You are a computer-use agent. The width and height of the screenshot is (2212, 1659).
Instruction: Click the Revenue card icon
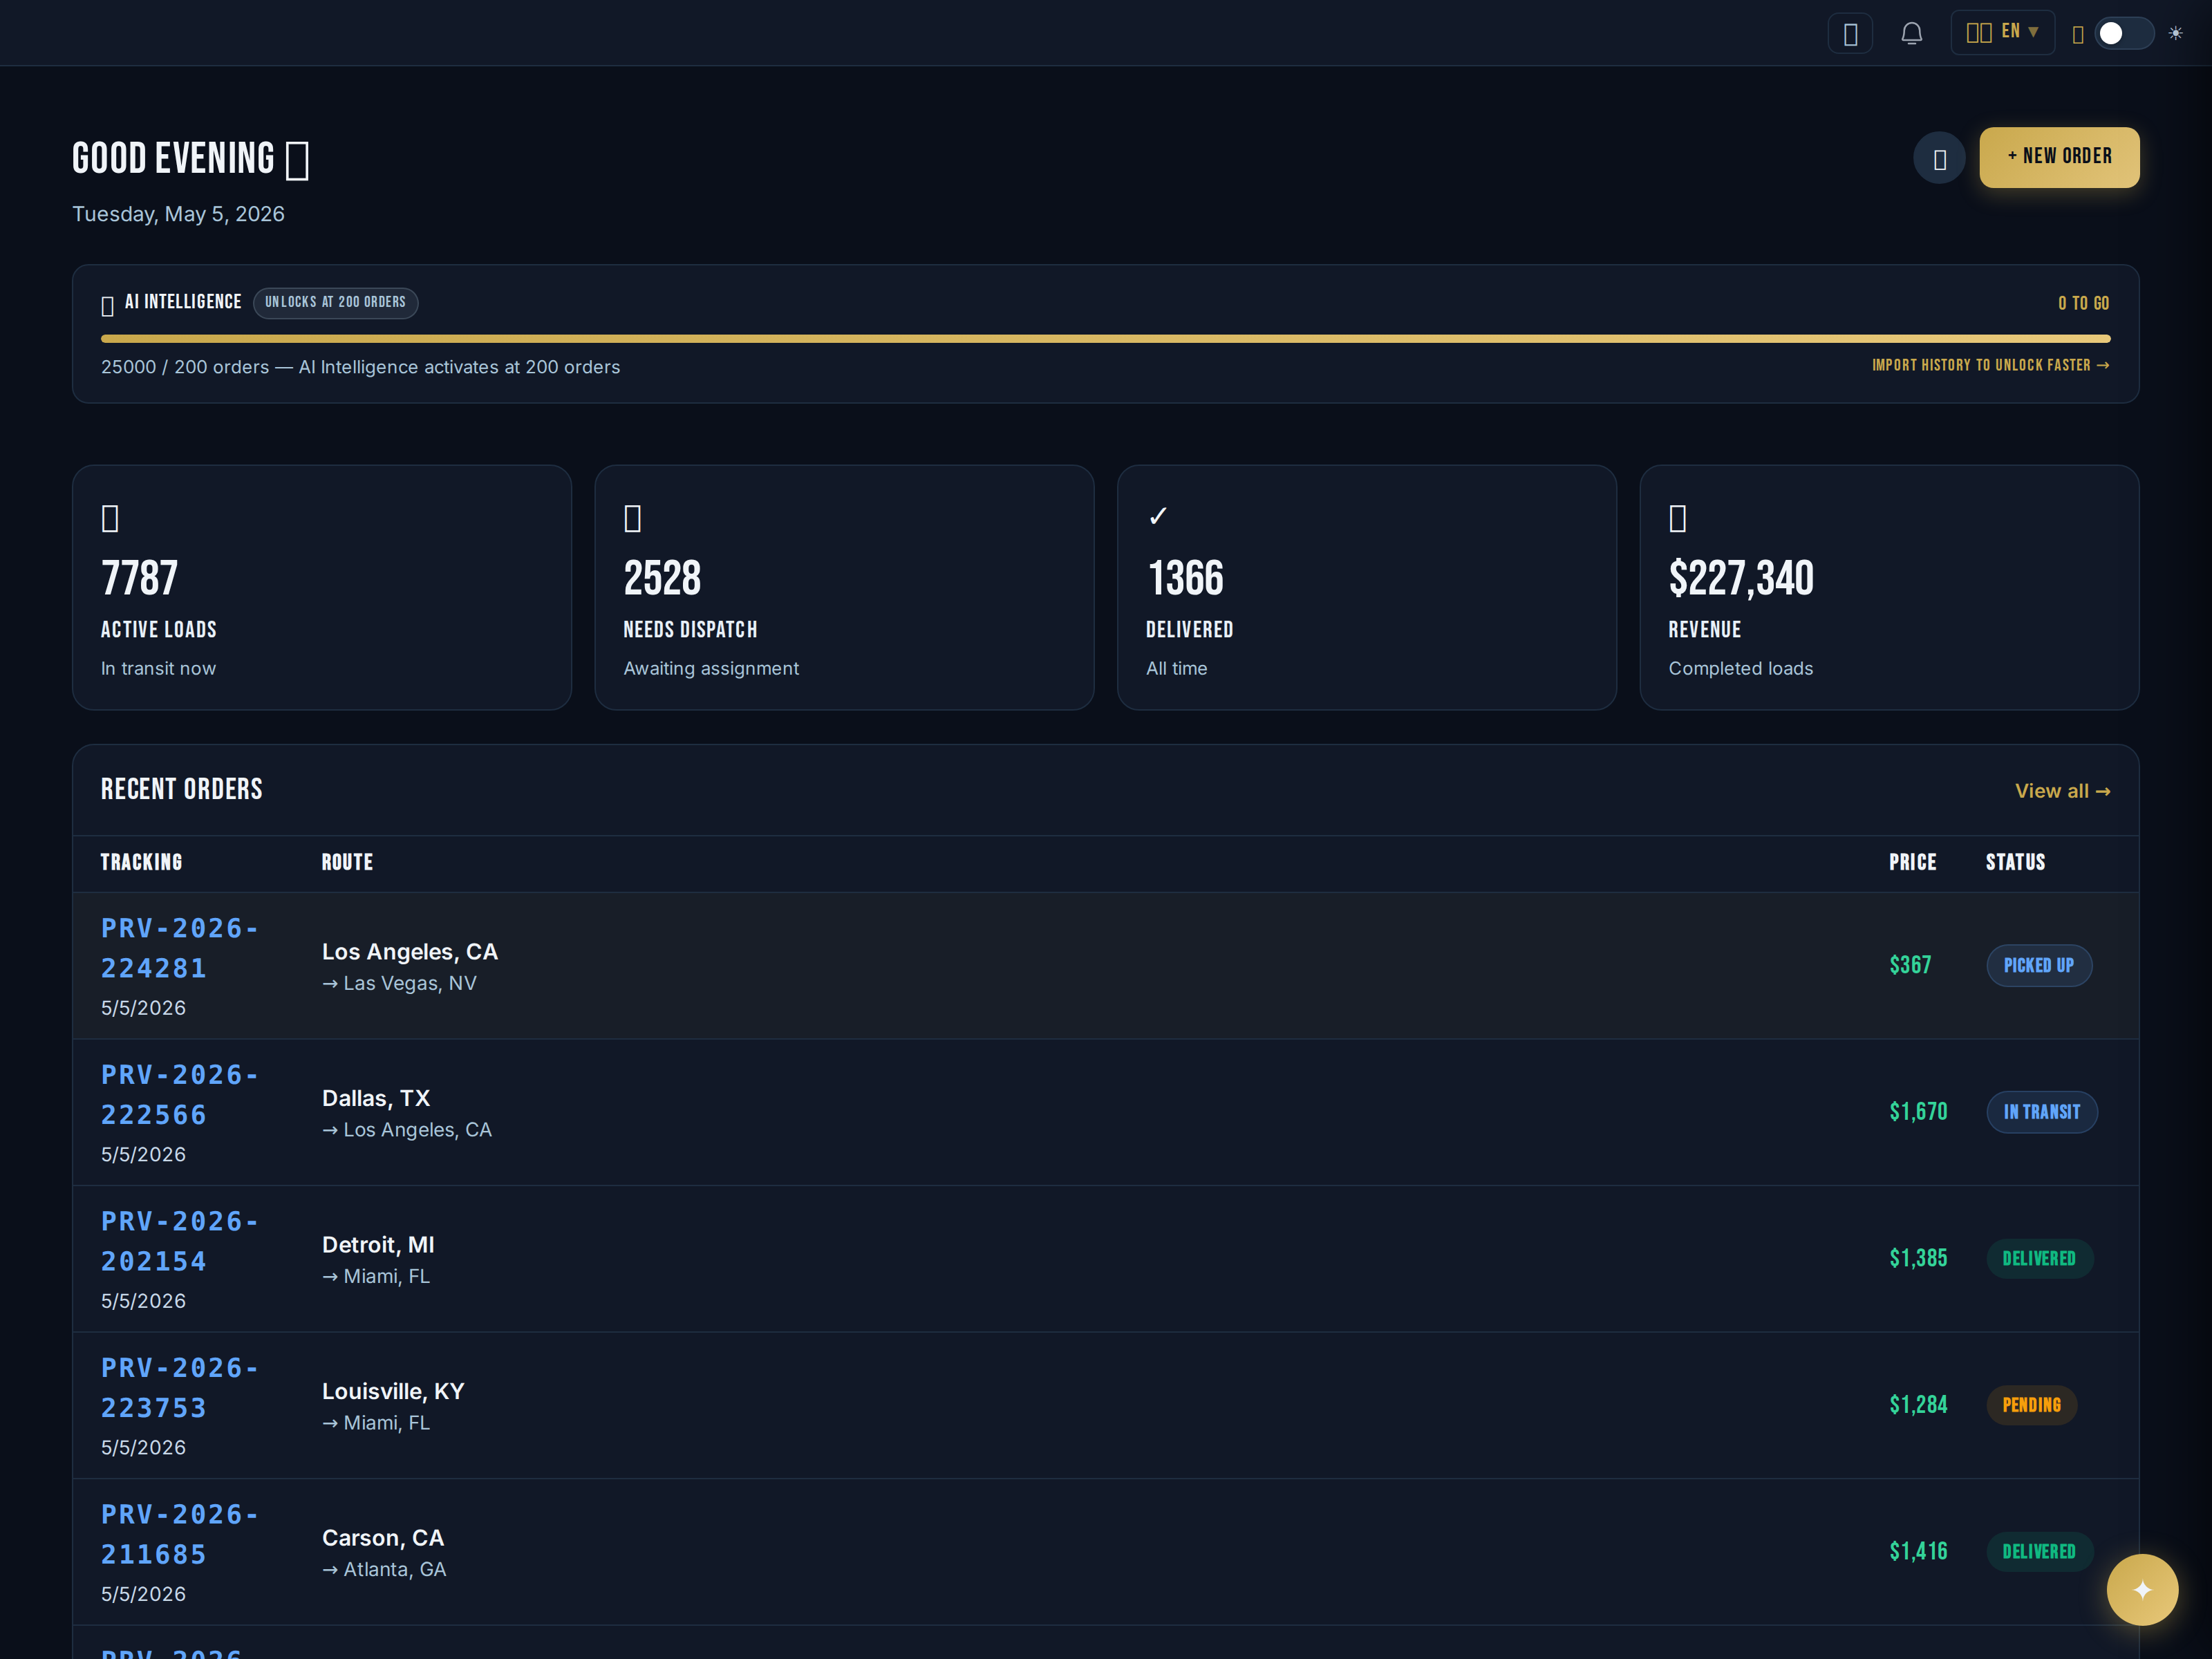[x=1678, y=518]
